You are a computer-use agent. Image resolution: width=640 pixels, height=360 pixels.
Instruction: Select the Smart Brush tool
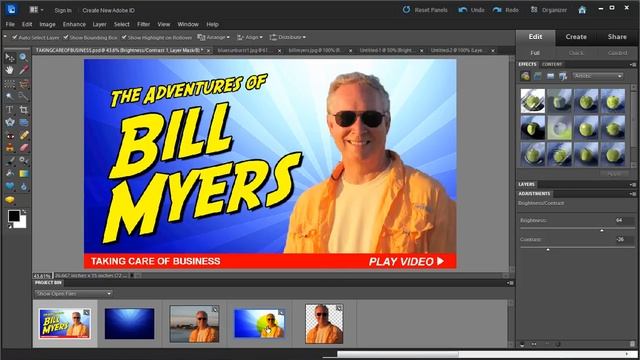click(x=24, y=161)
